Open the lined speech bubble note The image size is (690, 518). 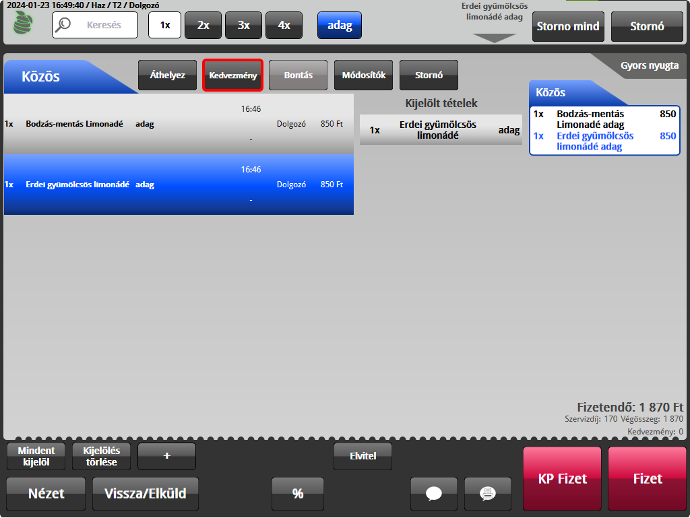click(x=488, y=493)
